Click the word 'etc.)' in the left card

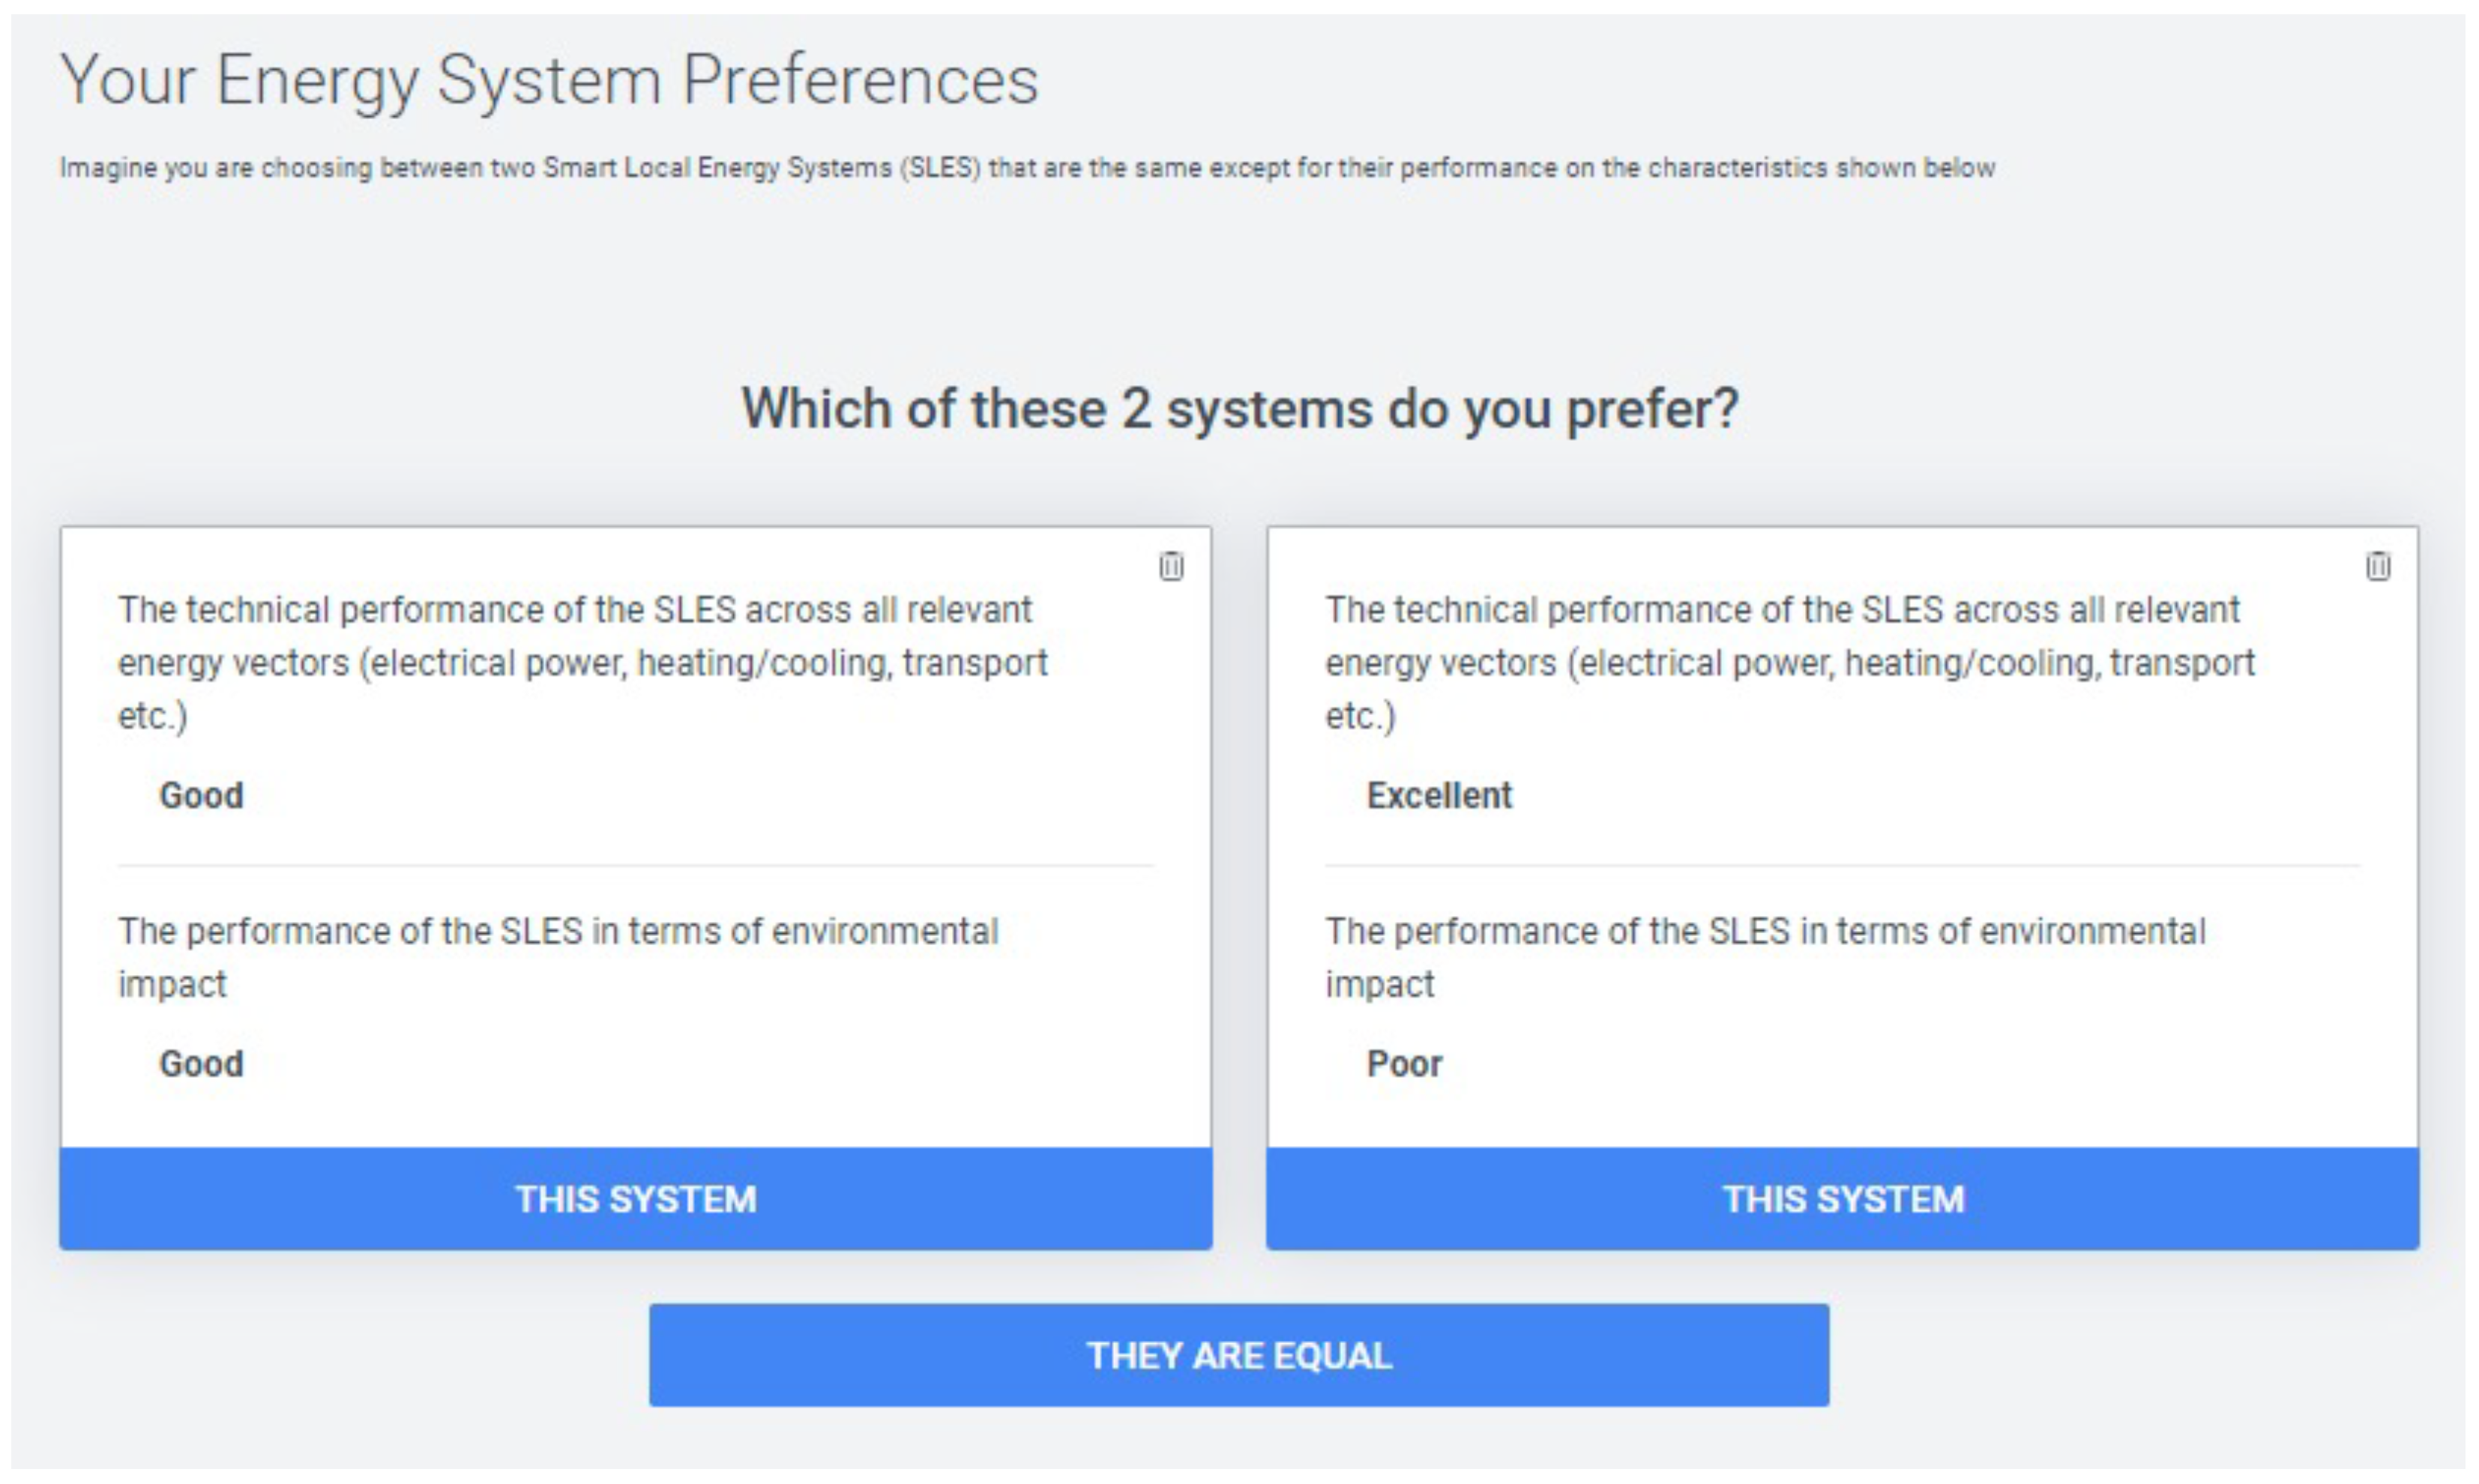point(153,716)
